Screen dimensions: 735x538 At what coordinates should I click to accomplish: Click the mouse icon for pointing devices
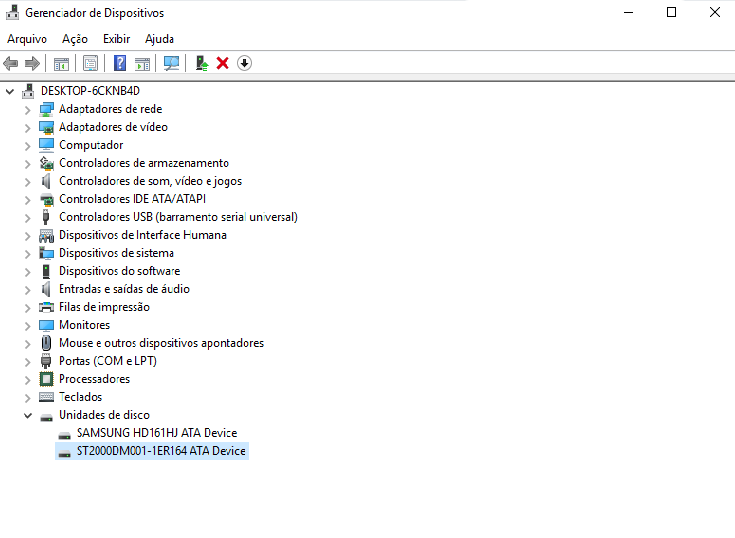46,343
